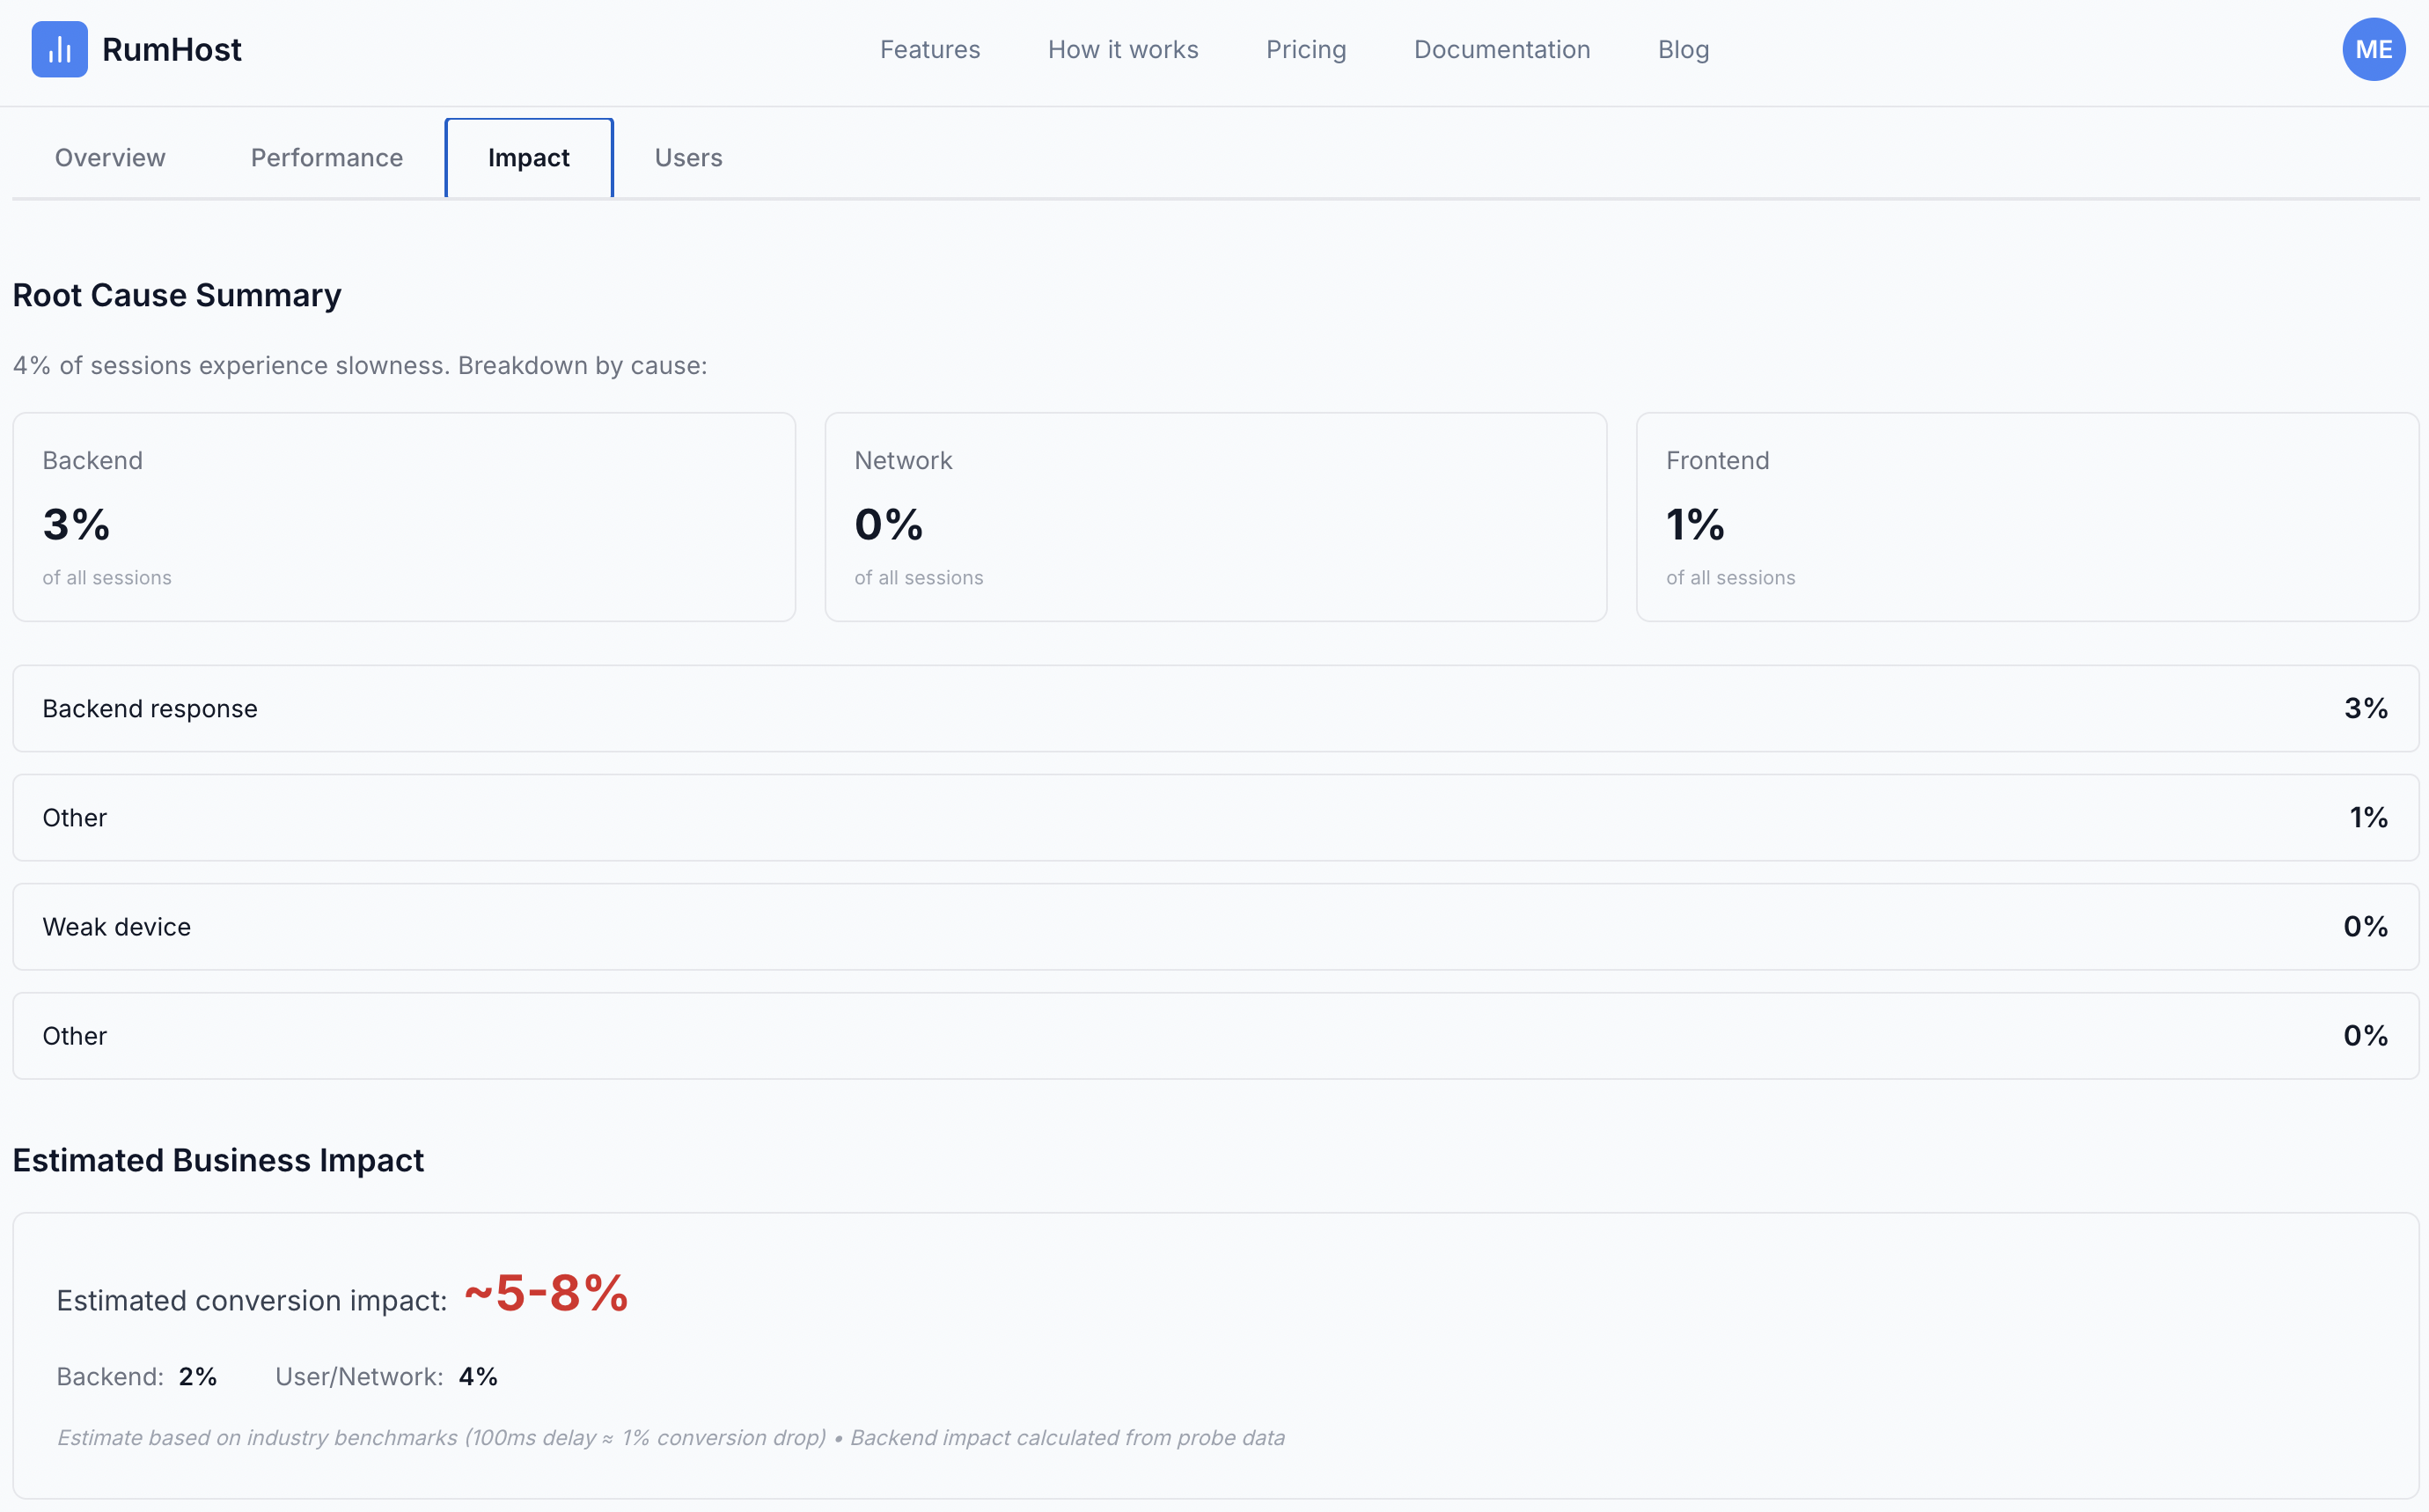Open the ME user avatar menu

click(x=2373, y=49)
